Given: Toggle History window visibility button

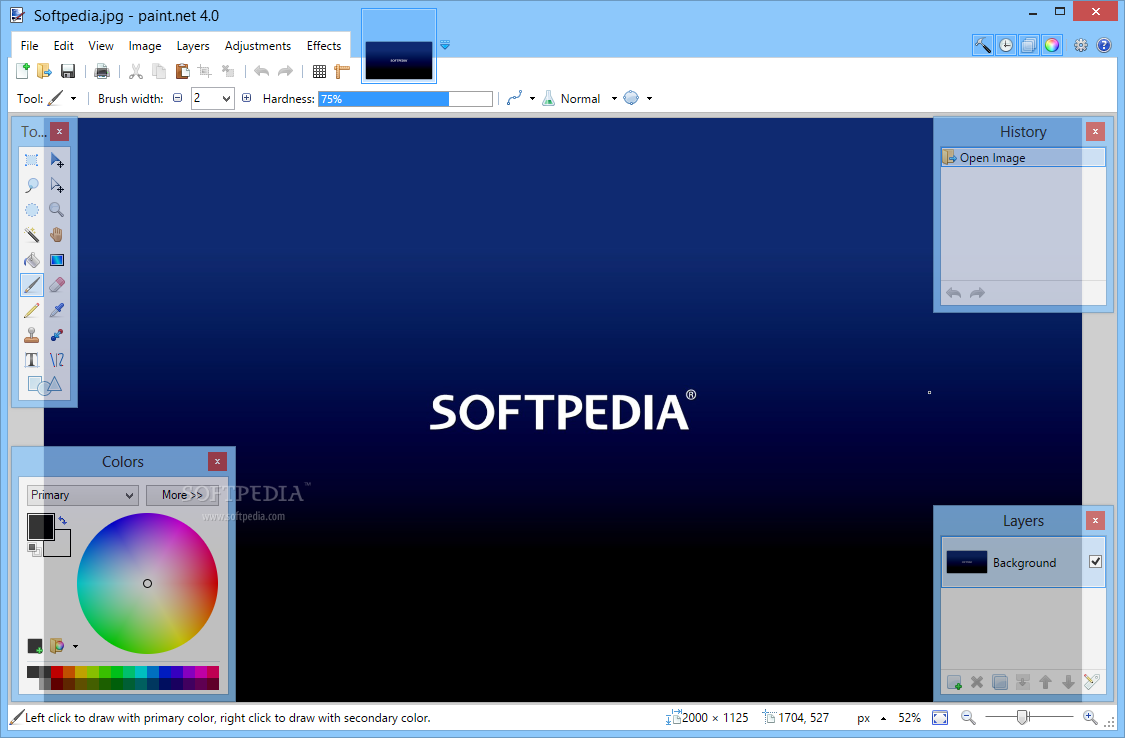Looking at the screenshot, I should point(1006,45).
